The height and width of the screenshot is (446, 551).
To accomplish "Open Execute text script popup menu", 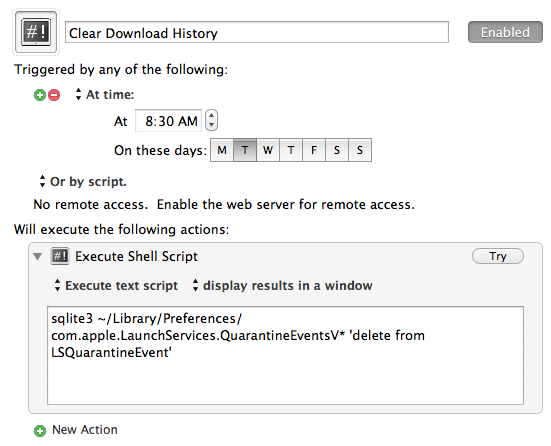I will click(x=116, y=285).
